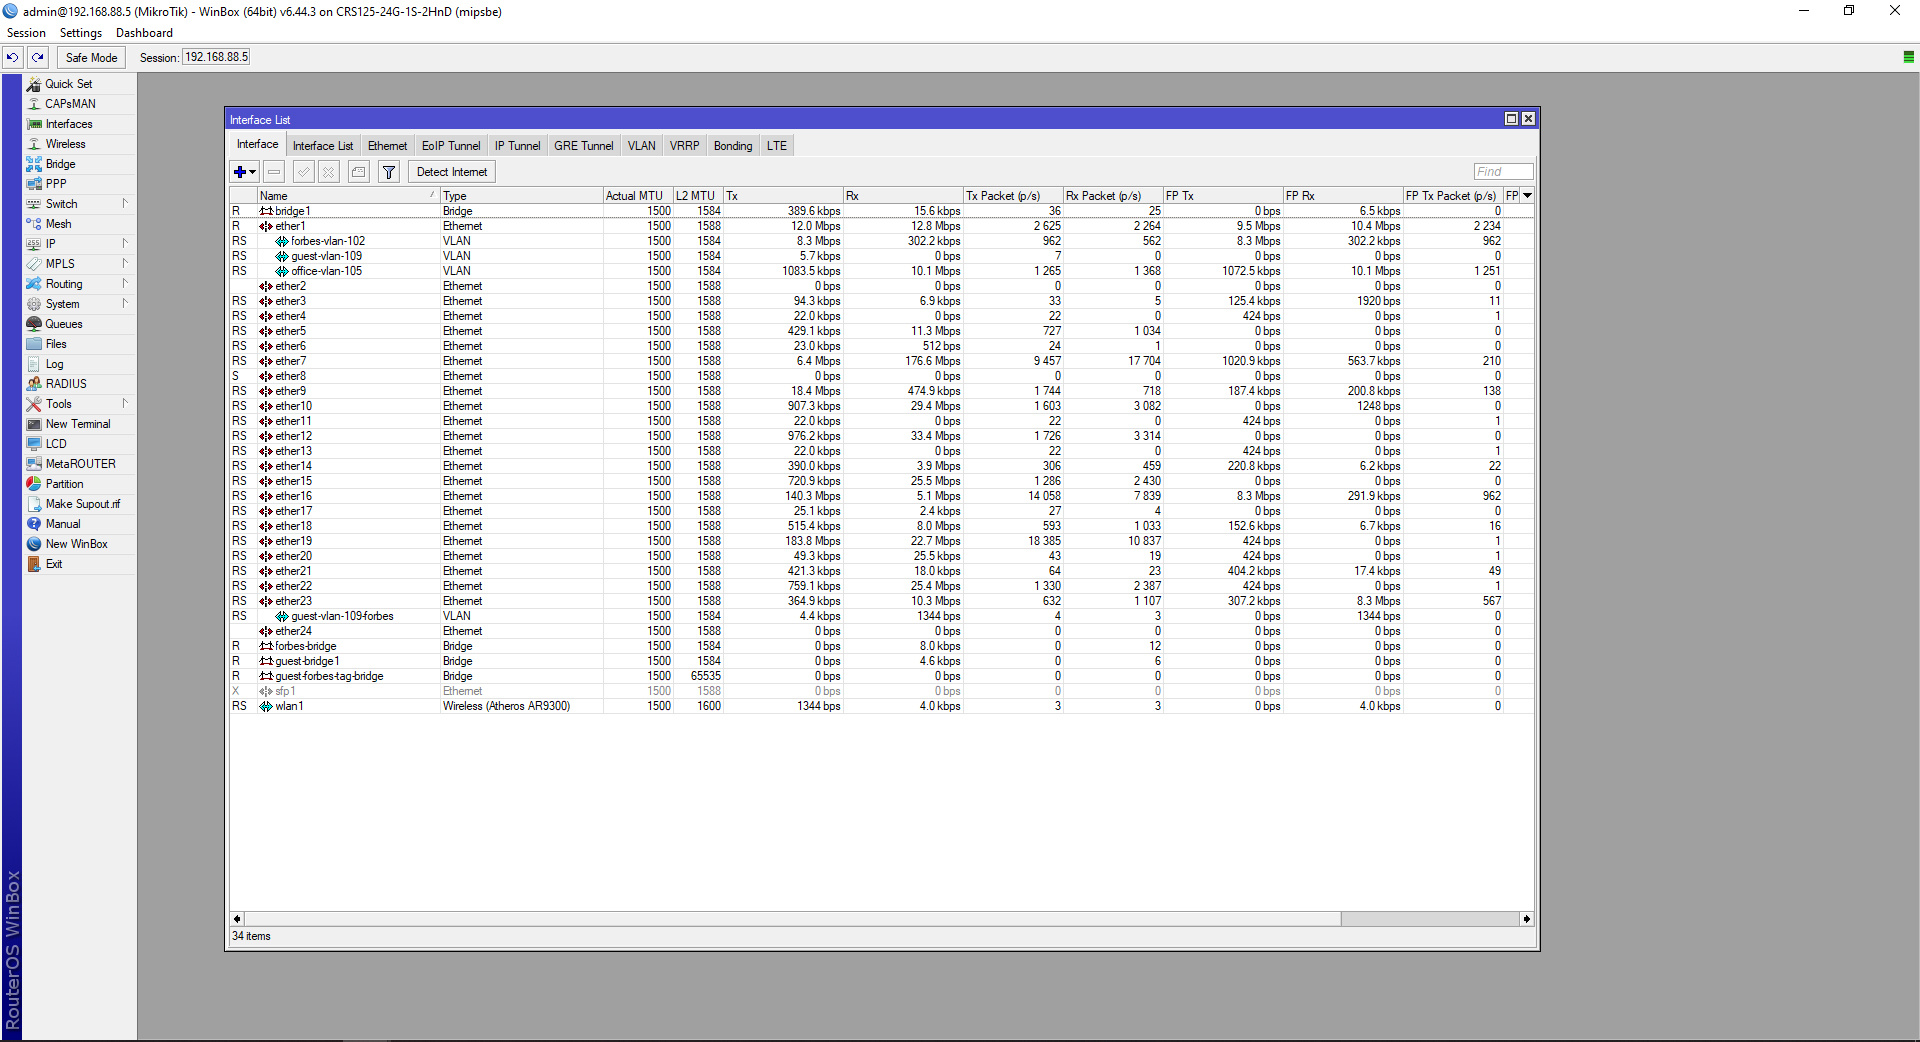Switch to the GRE Tunnel tab

584,146
